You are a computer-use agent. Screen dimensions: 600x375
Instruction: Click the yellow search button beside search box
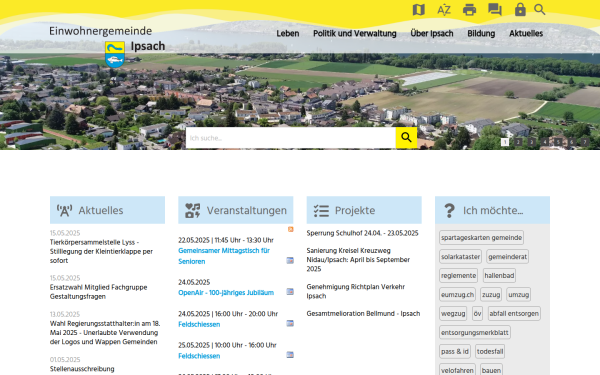(406, 137)
